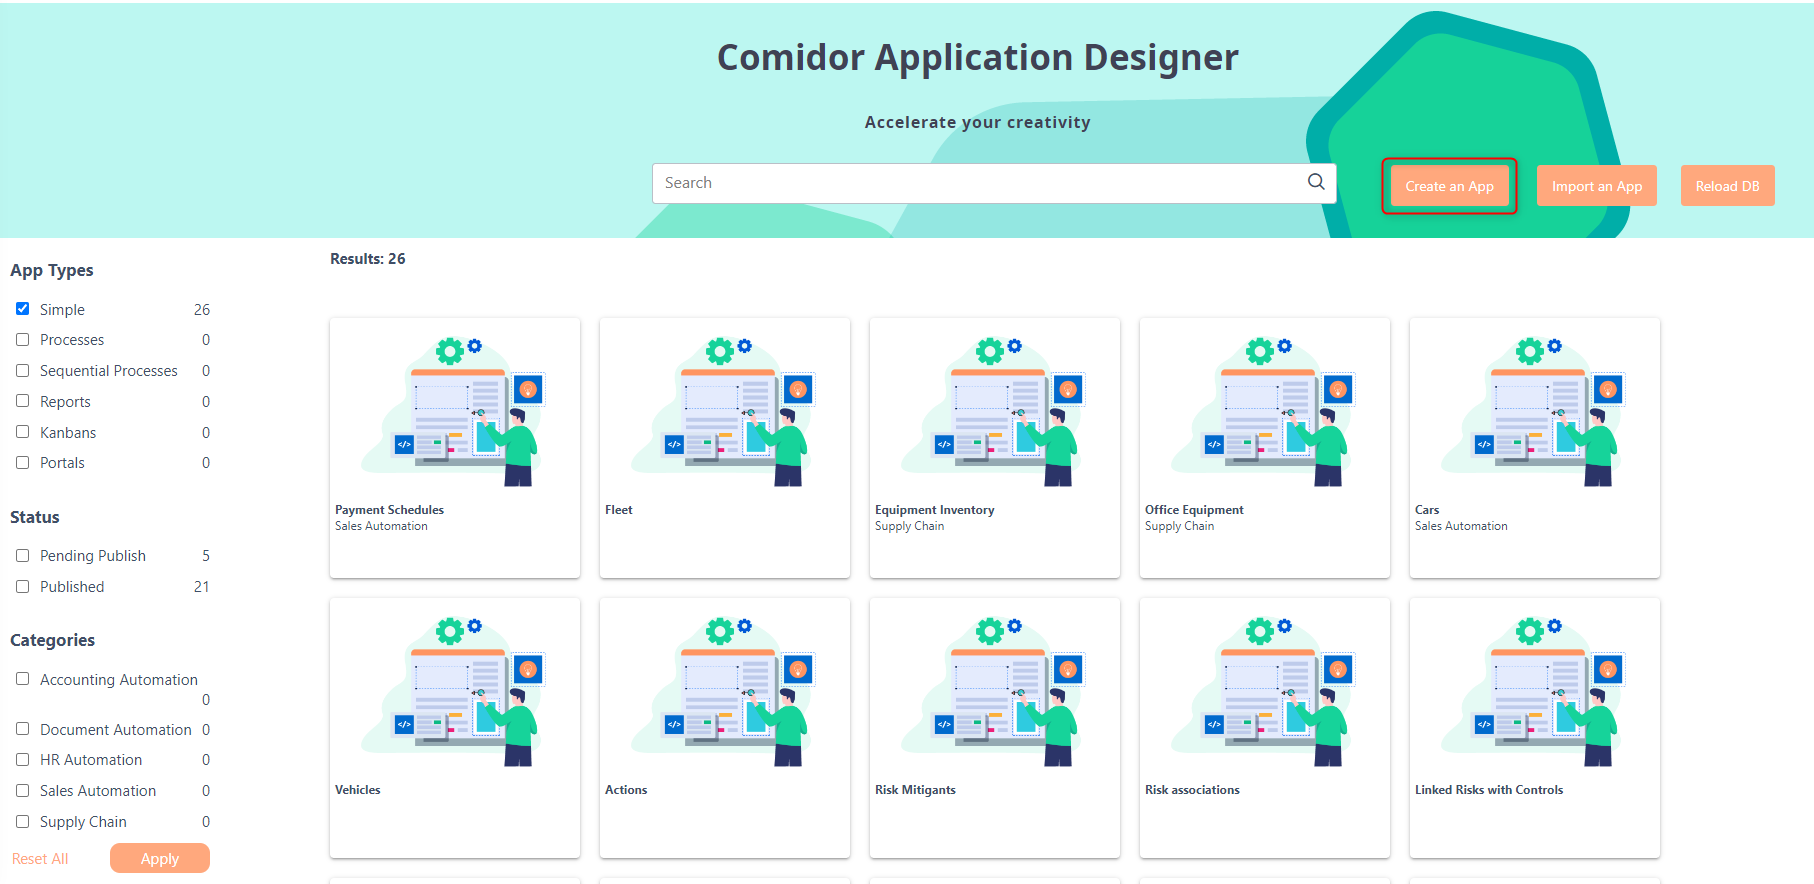Filter by Published status checkbox
The height and width of the screenshot is (884, 1814).
(22, 587)
